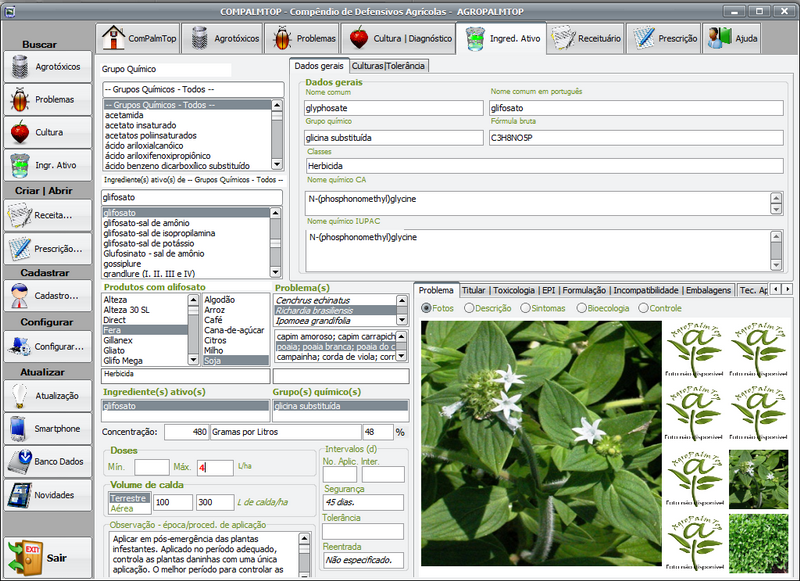
Task: Select Cenchrus echinatus in problems list
Action: pos(335,300)
